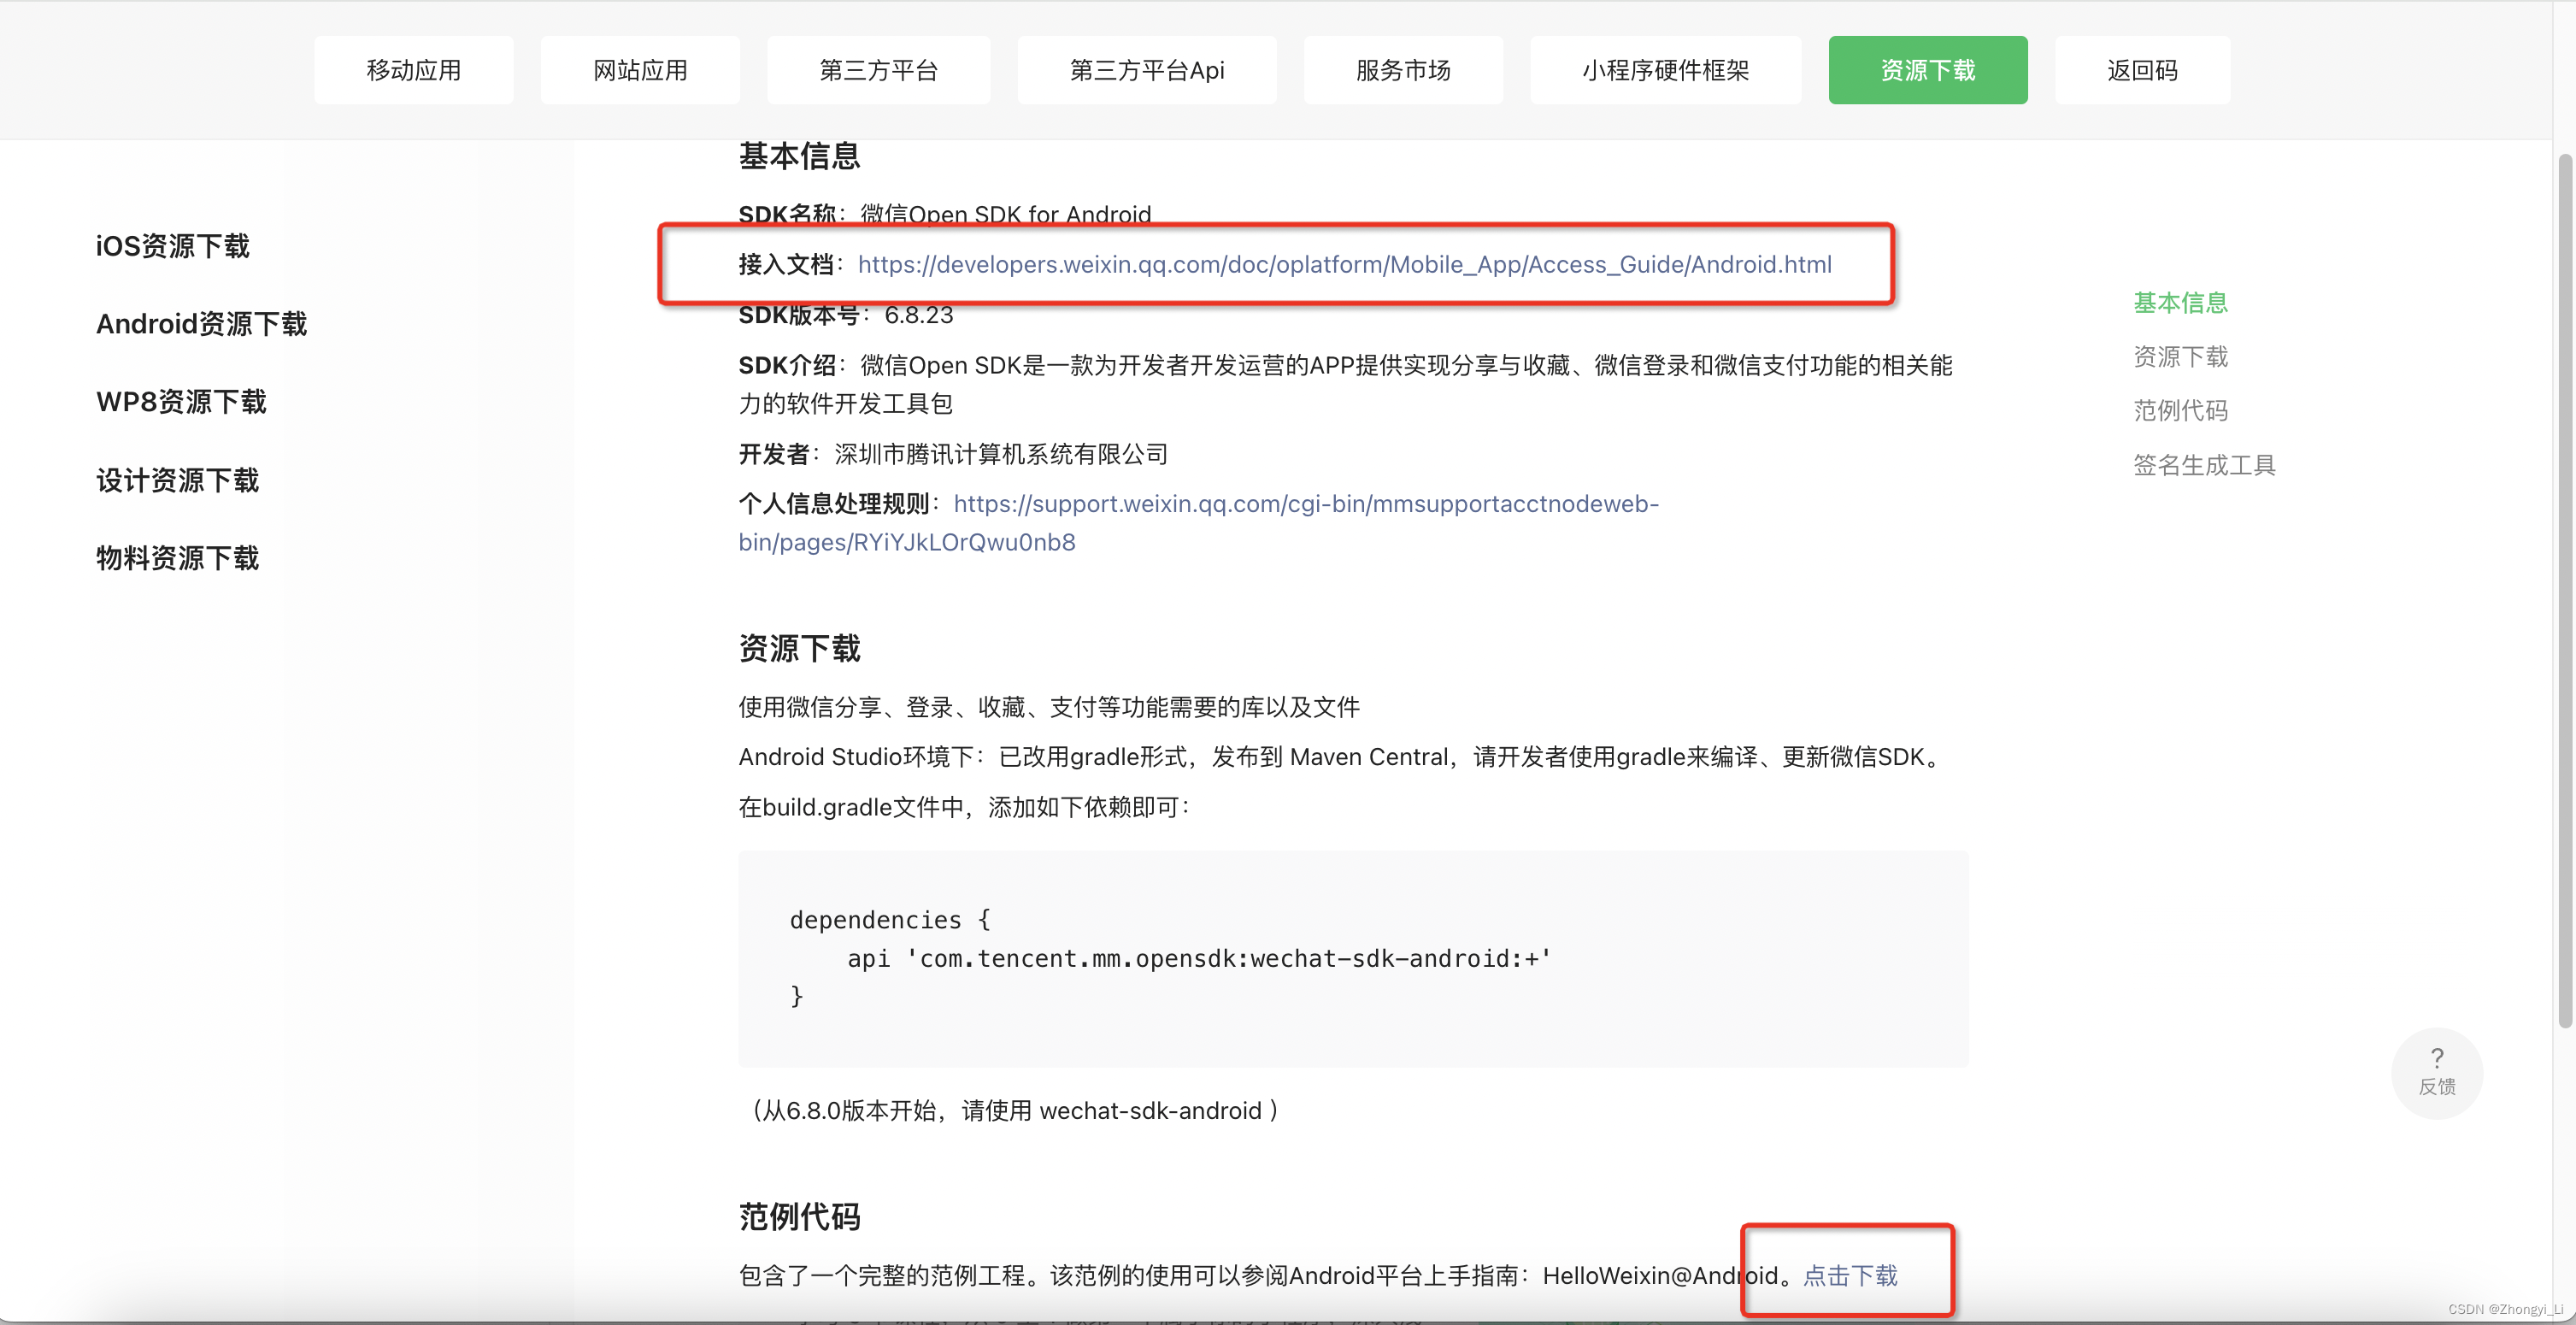Select iOS资源下载 in the sidebar
Screen dimensions: 2576x1325
(x=172, y=246)
